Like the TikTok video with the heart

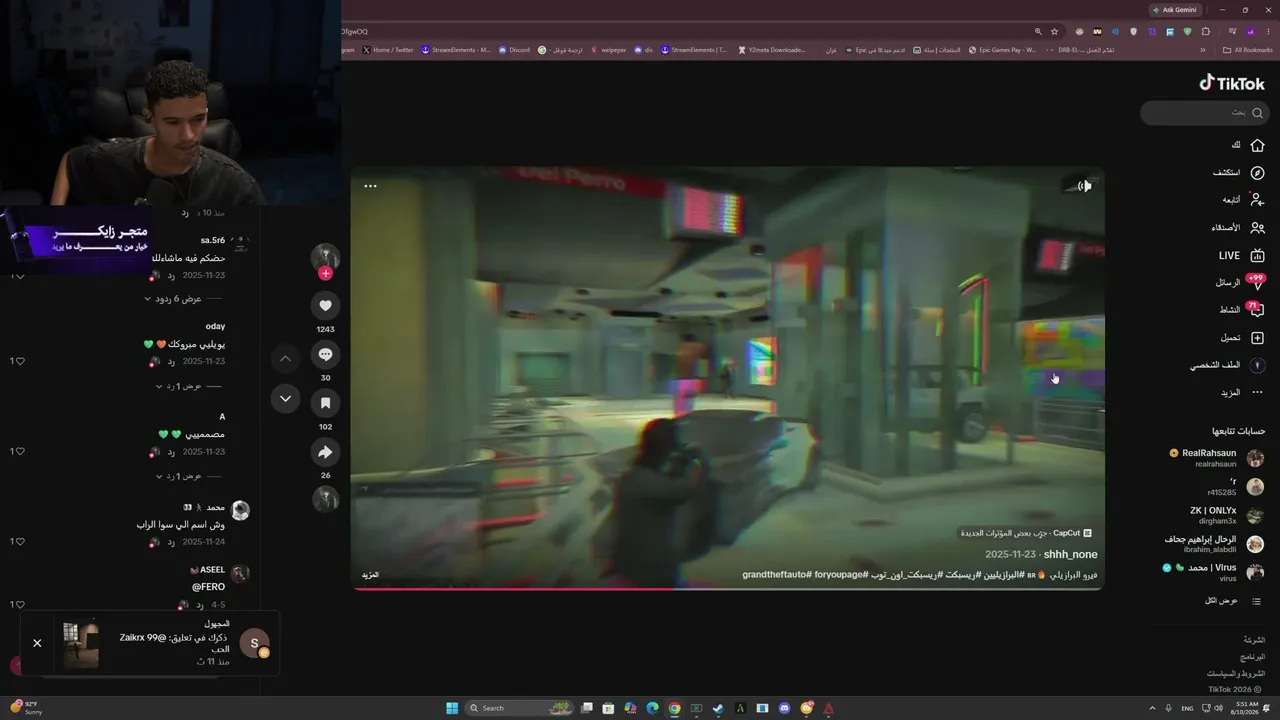(325, 305)
